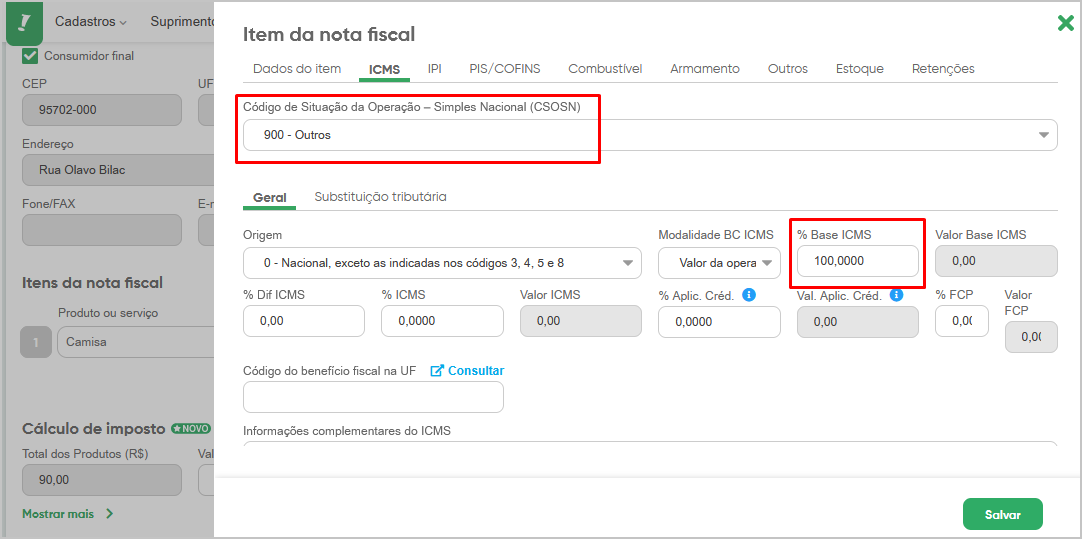
Task: Open Modalidade BC ICMS dropdown
Action: (x=719, y=263)
